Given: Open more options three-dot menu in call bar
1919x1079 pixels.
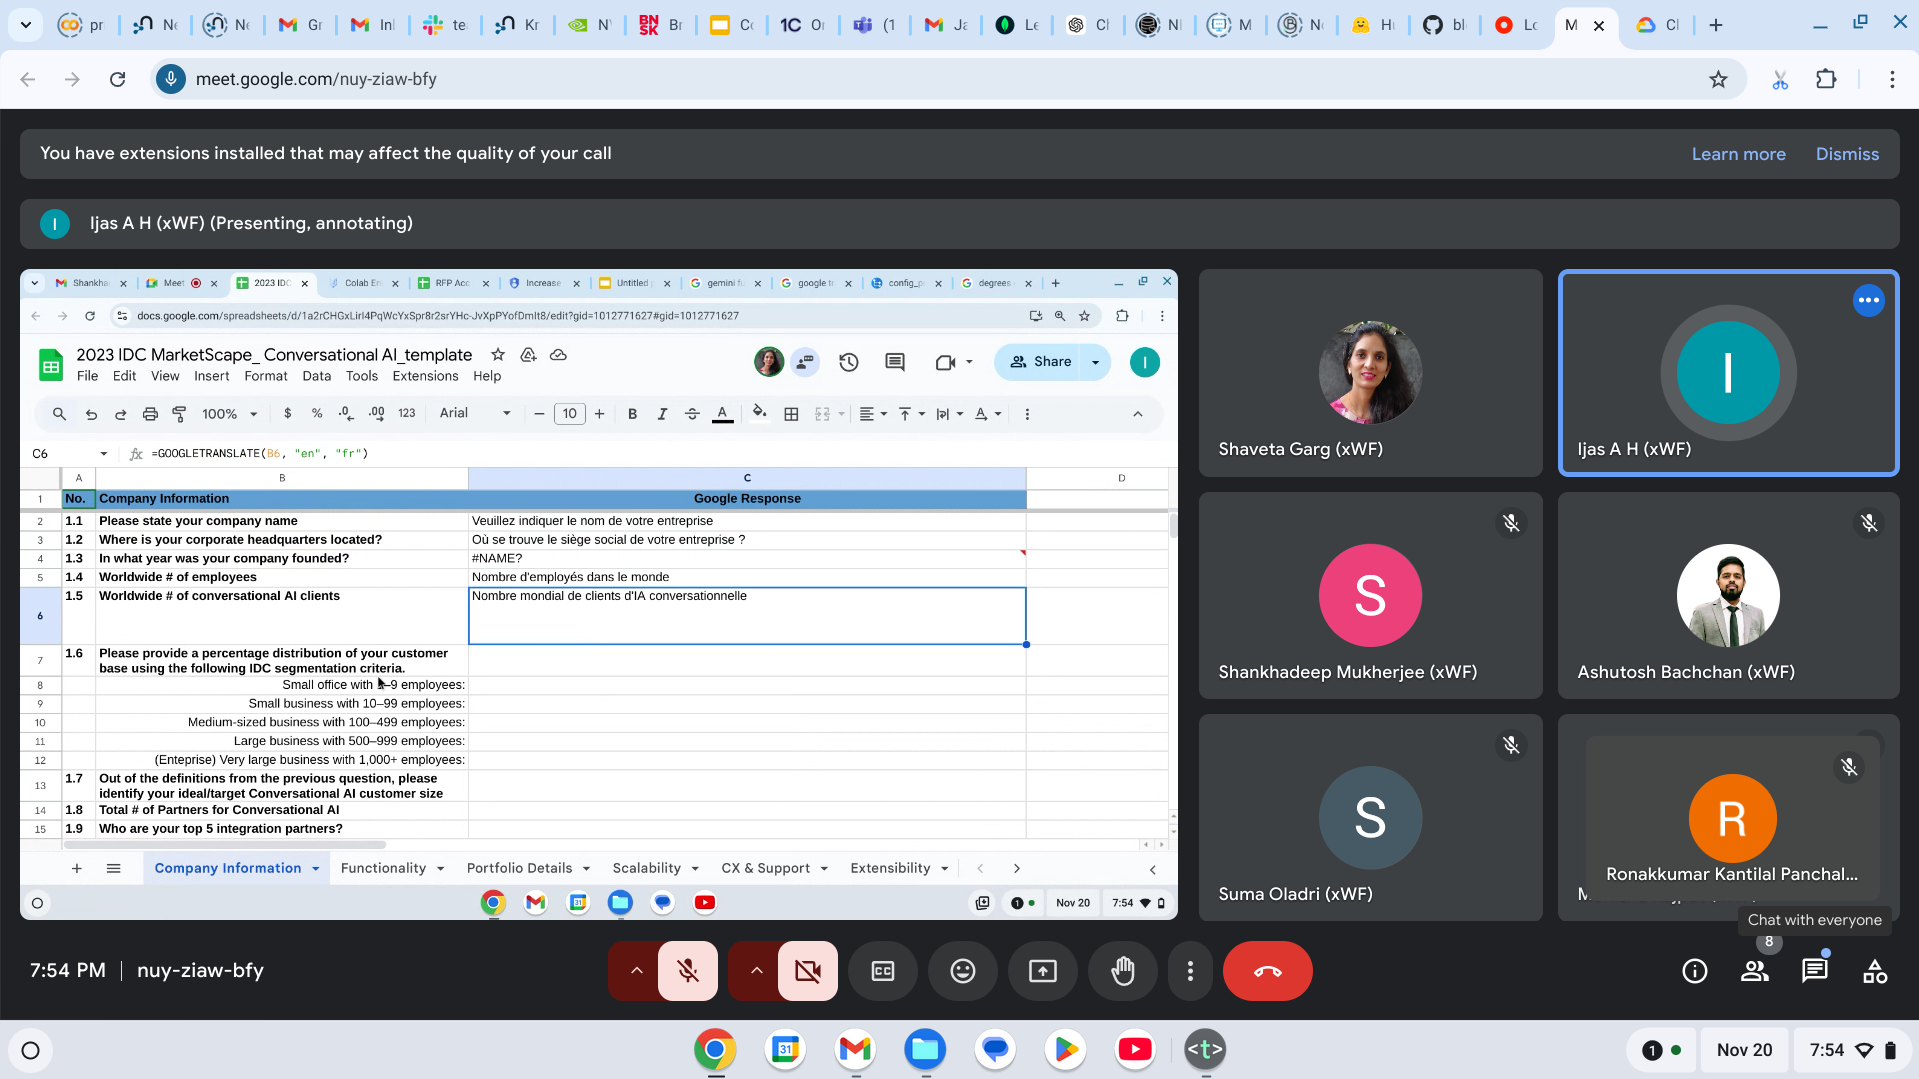Looking at the screenshot, I should pyautogui.click(x=1190, y=971).
